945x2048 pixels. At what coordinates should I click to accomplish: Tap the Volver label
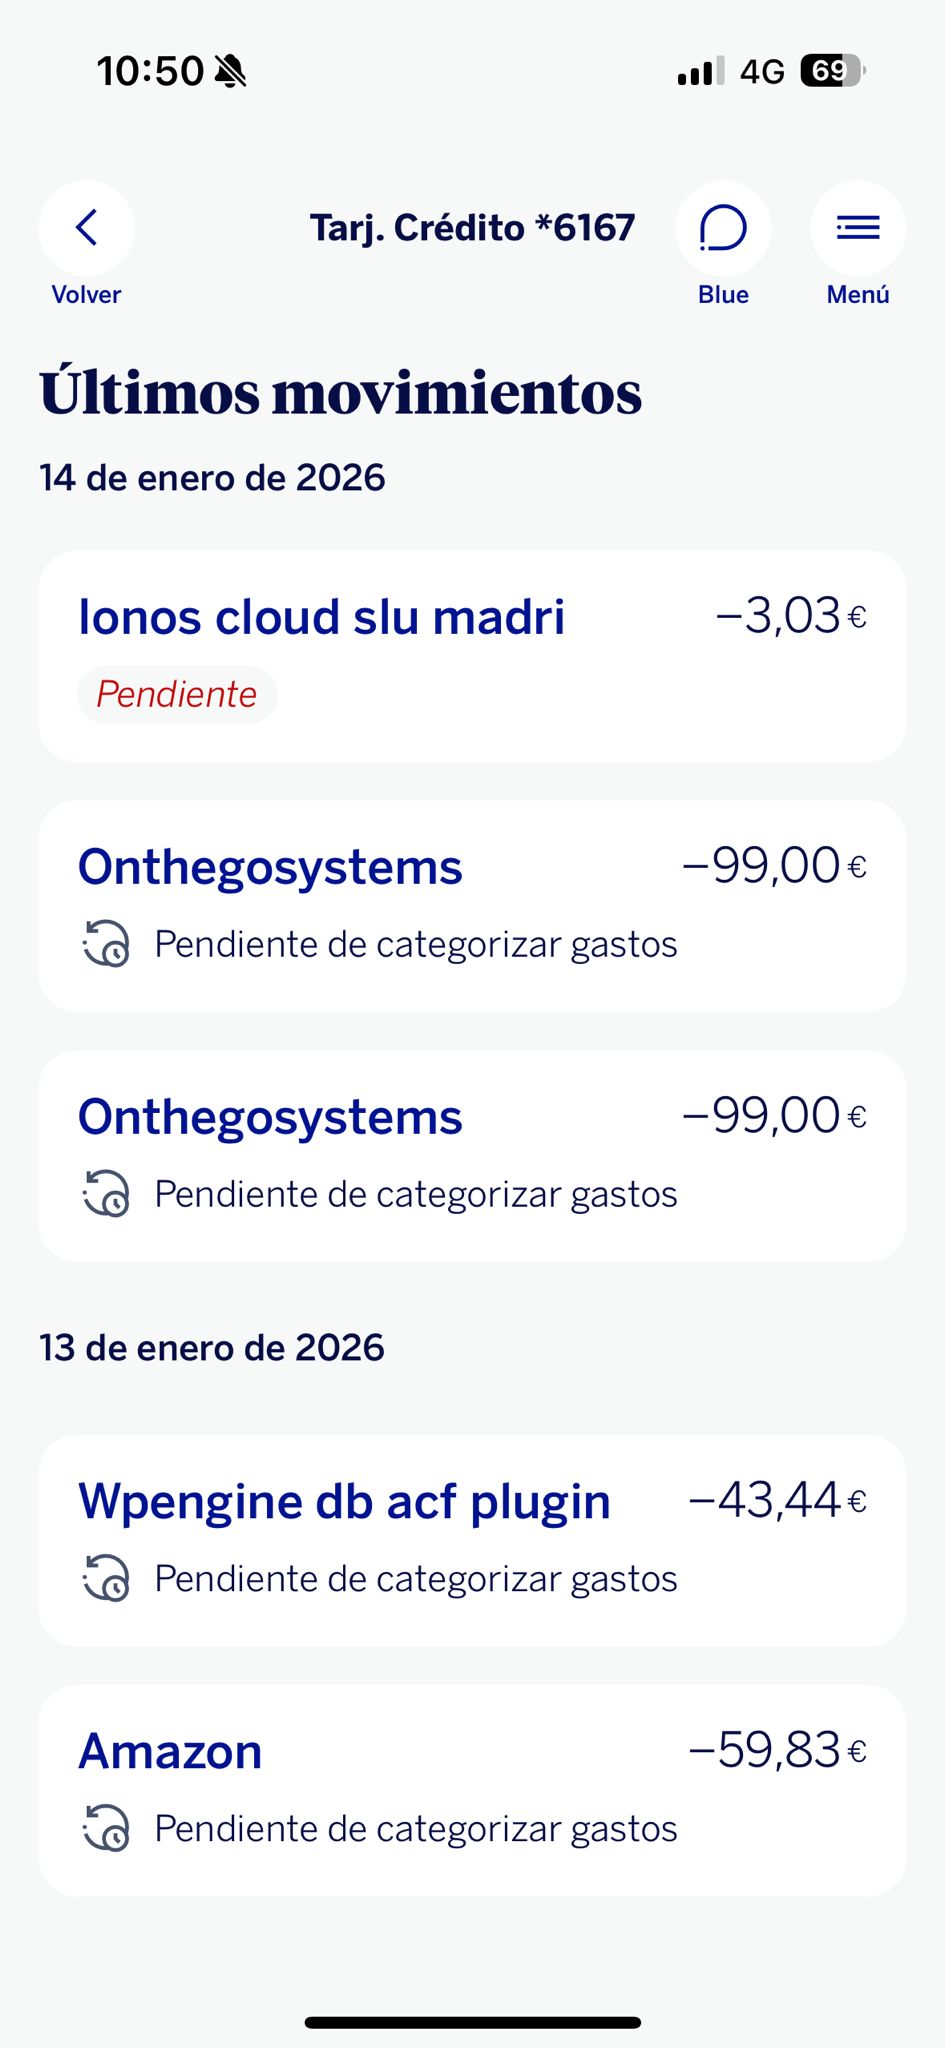click(86, 295)
